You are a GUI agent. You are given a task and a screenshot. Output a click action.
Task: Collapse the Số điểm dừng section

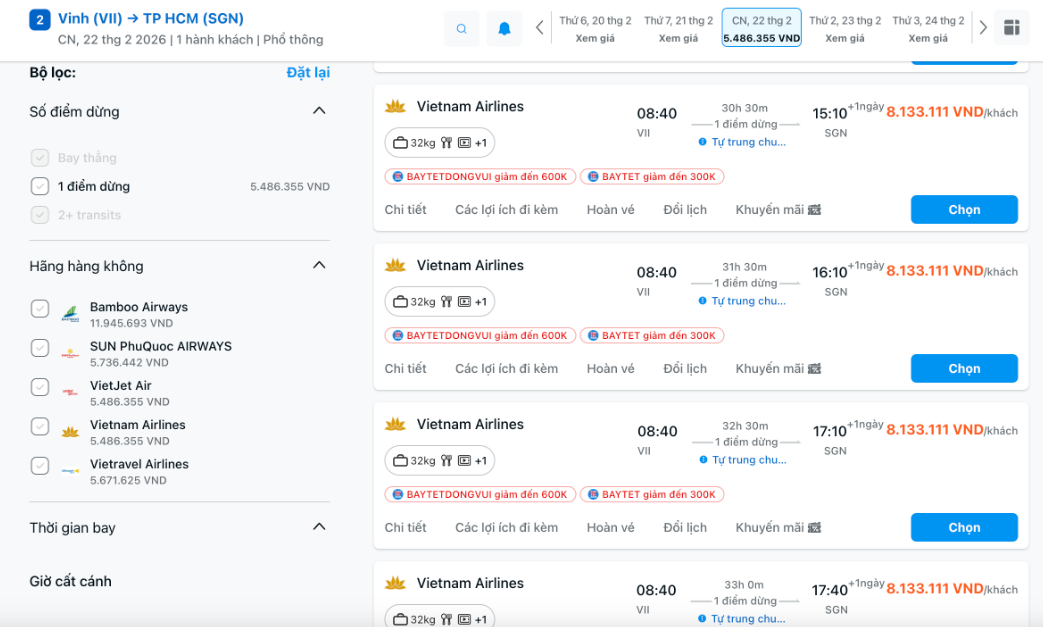pyautogui.click(x=319, y=111)
